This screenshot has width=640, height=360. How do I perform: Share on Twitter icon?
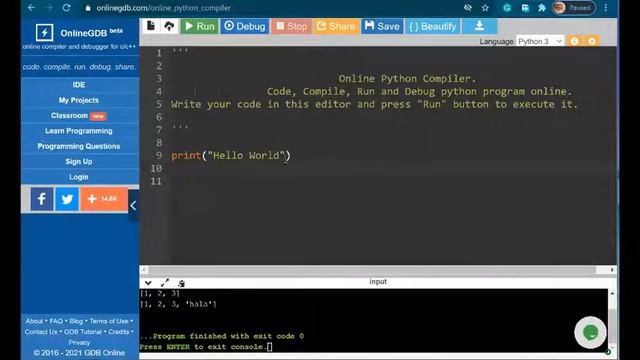67,199
